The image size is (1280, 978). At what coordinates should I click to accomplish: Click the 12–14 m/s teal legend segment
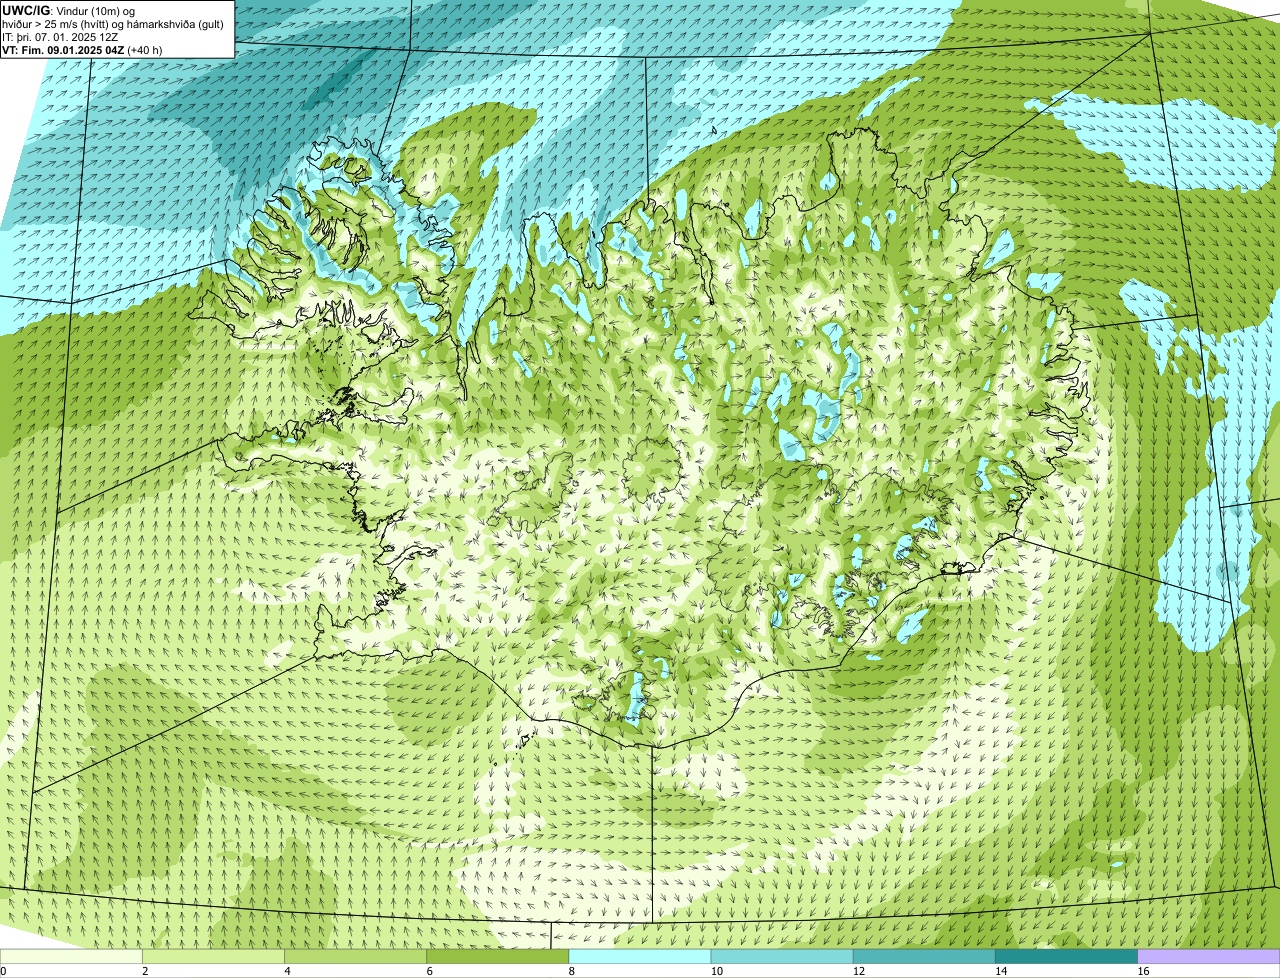924,956
